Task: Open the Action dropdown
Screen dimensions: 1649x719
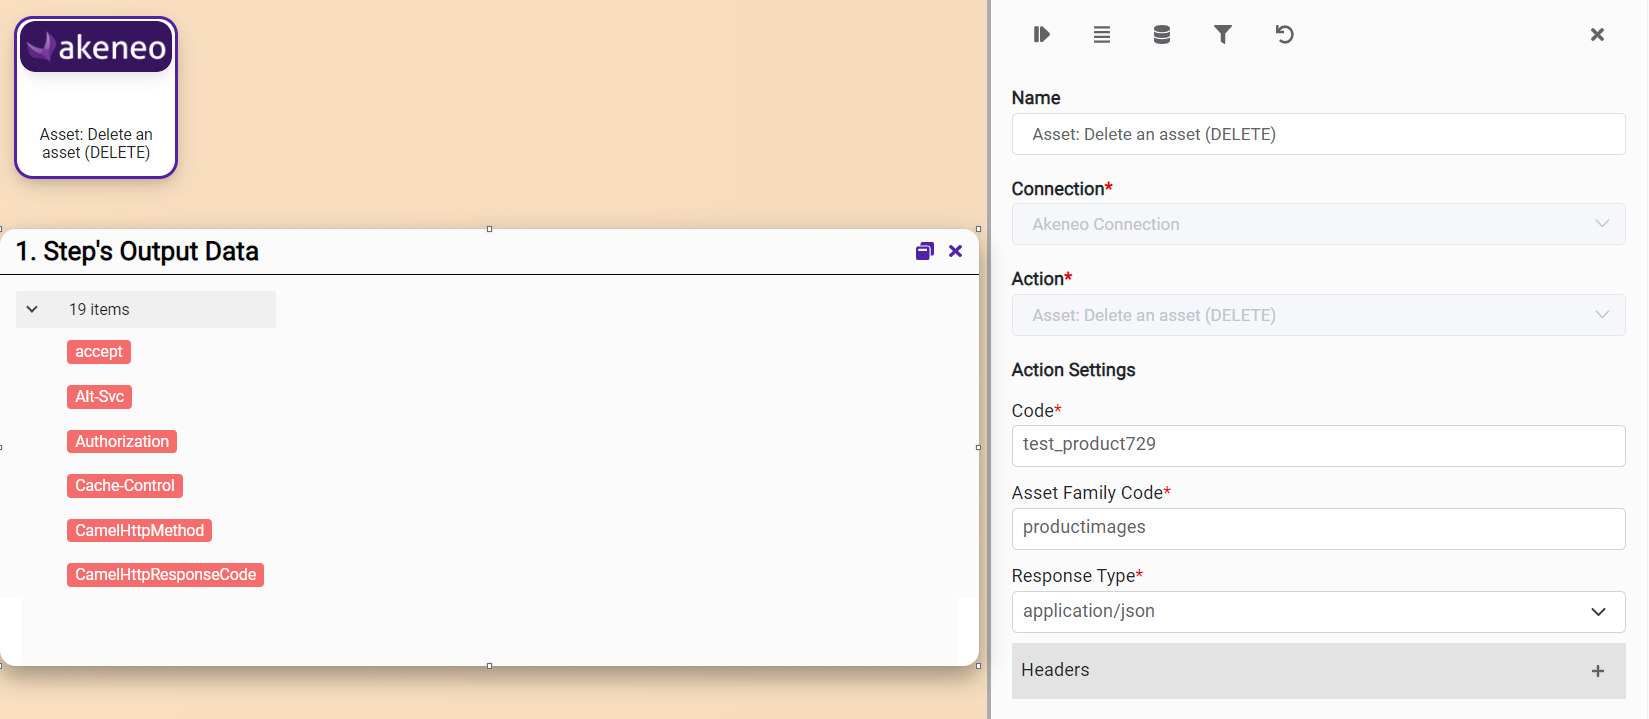Action: [1317, 315]
